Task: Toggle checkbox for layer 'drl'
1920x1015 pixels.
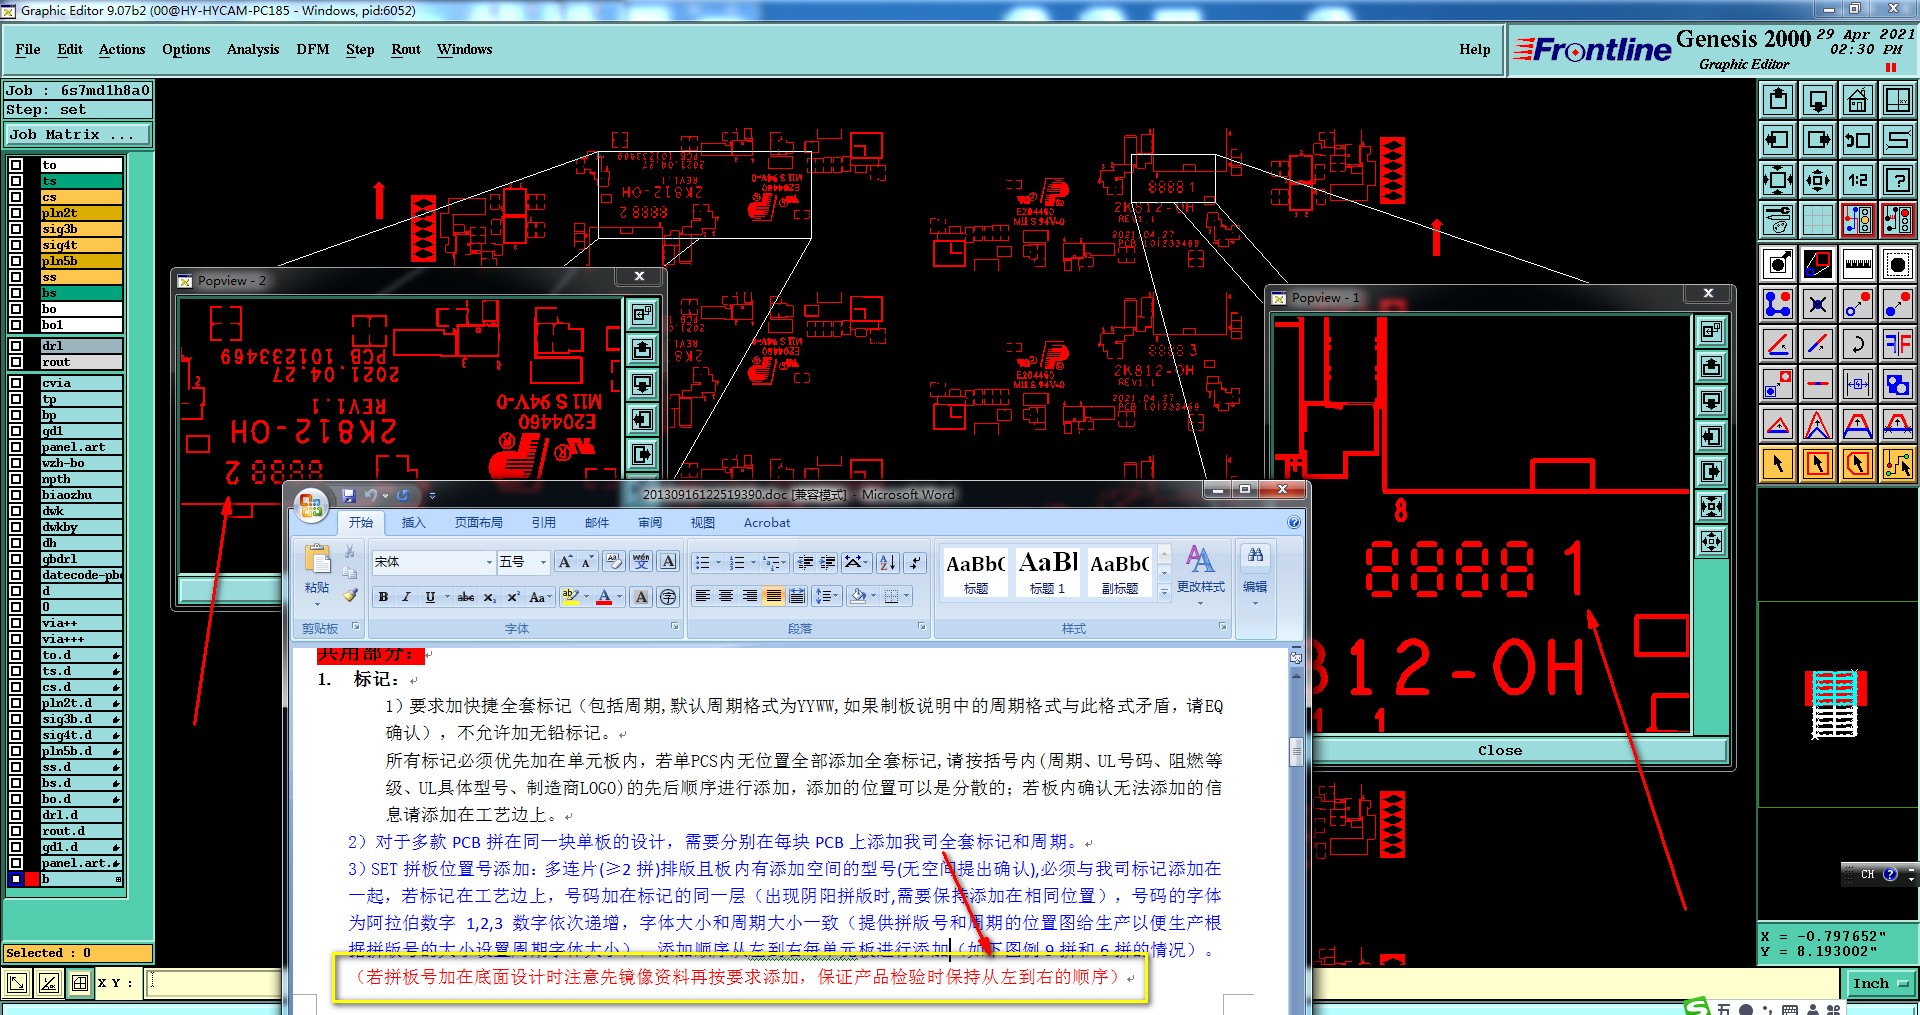Action: (x=16, y=346)
